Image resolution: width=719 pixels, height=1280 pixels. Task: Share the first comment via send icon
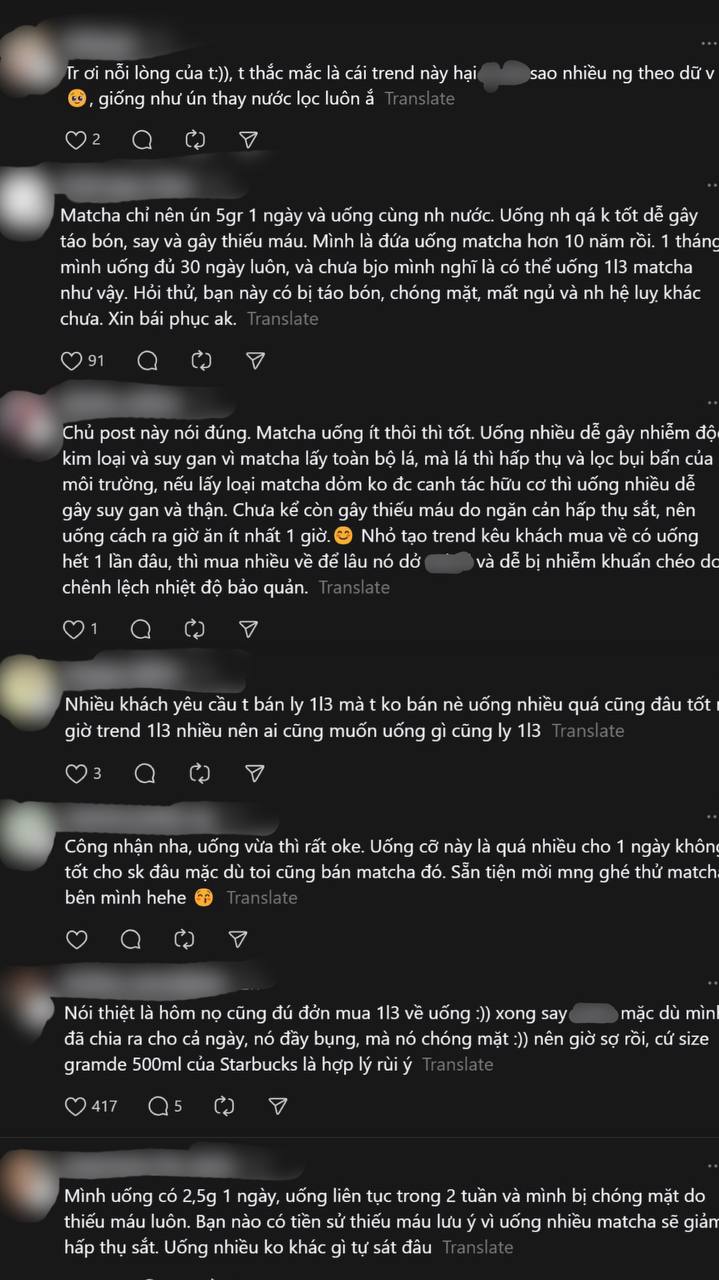(249, 140)
